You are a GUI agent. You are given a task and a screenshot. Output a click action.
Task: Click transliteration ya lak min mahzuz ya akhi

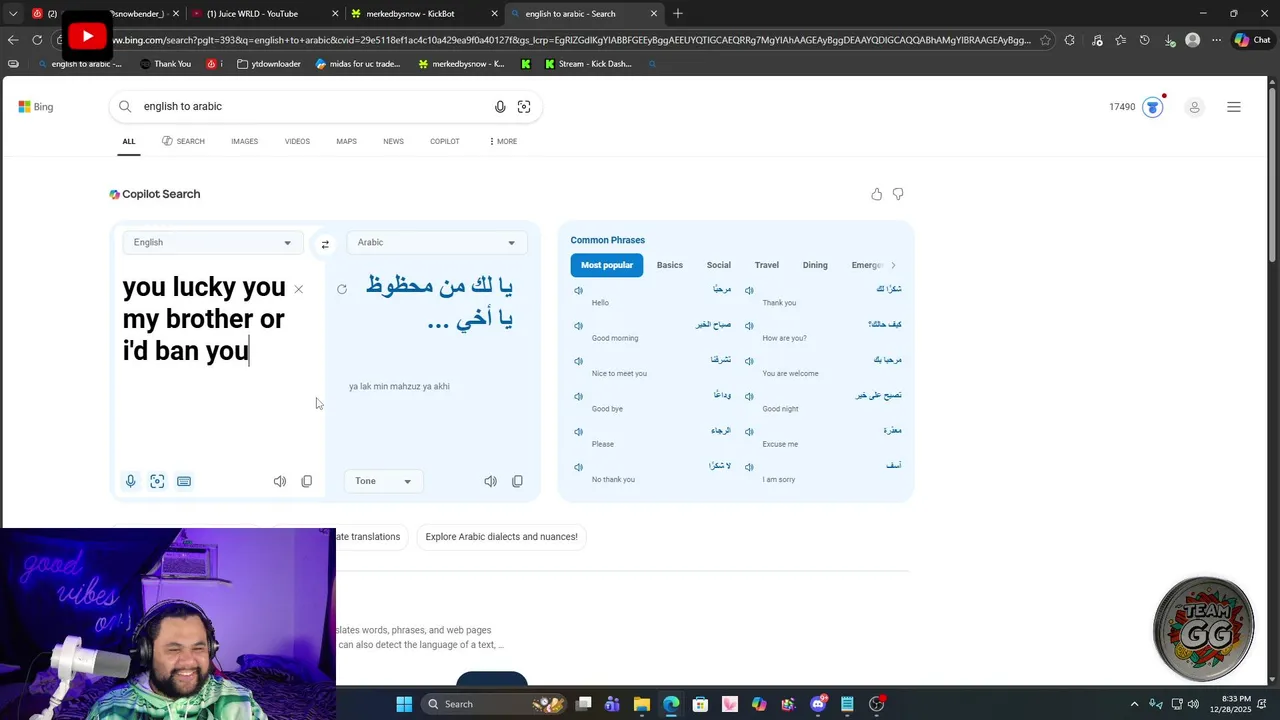399,386
